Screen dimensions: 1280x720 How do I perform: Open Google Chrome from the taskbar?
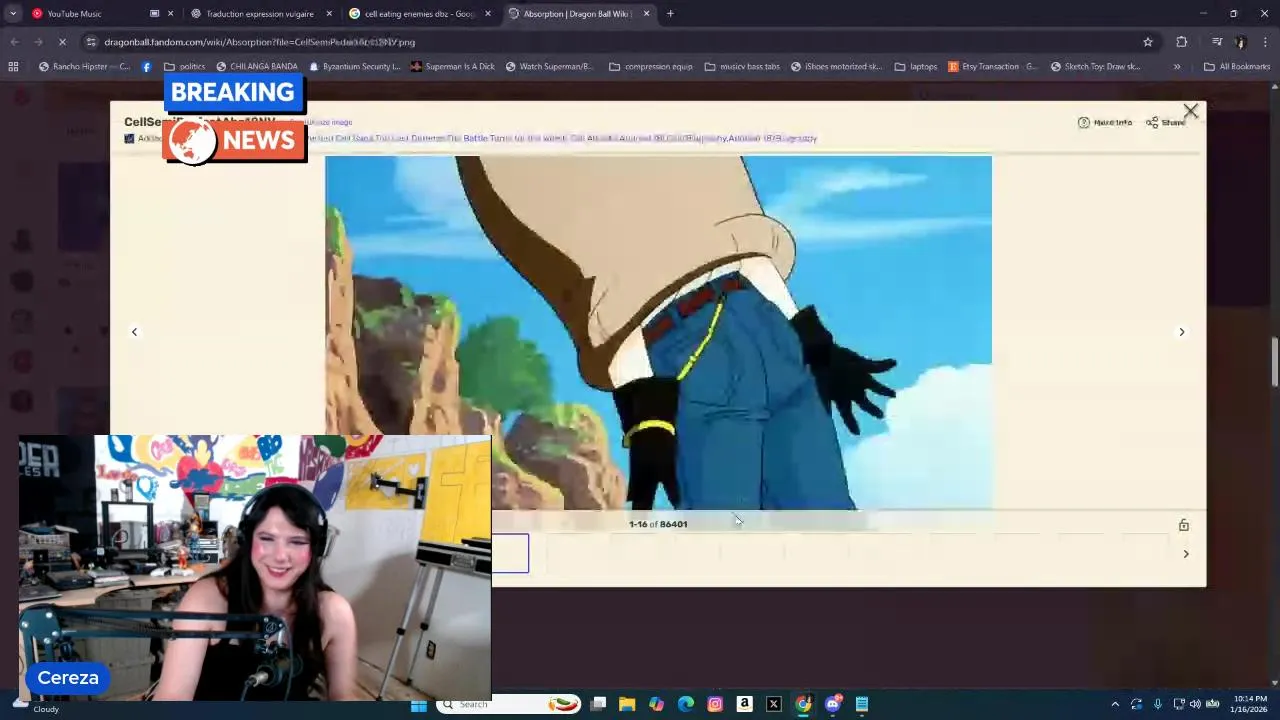point(803,705)
